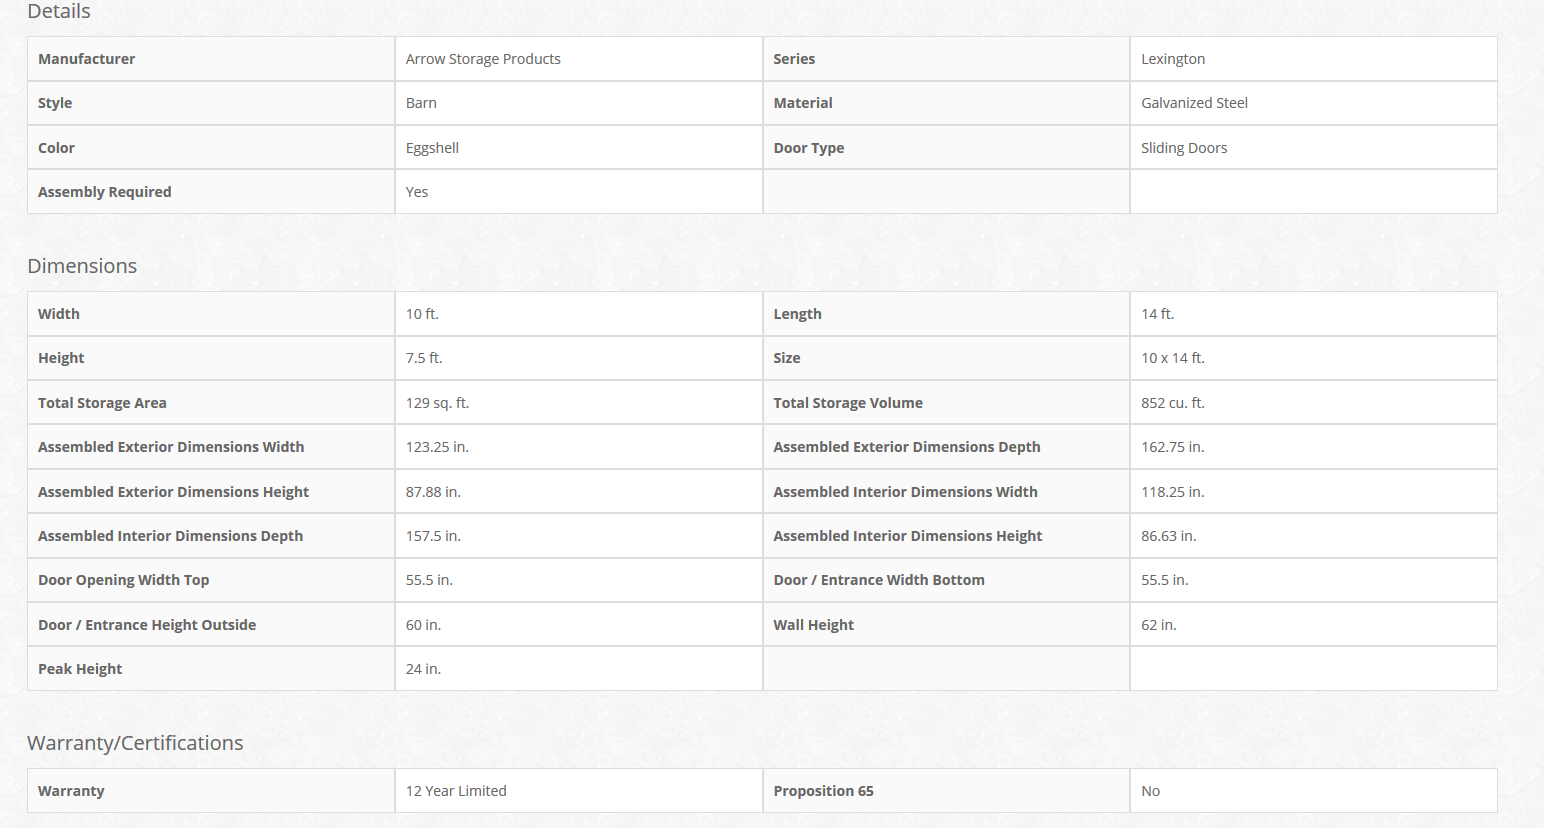This screenshot has width=1544, height=828.
Task: Click Door / Entrance Width Bottom label
Action: pyautogui.click(x=879, y=580)
